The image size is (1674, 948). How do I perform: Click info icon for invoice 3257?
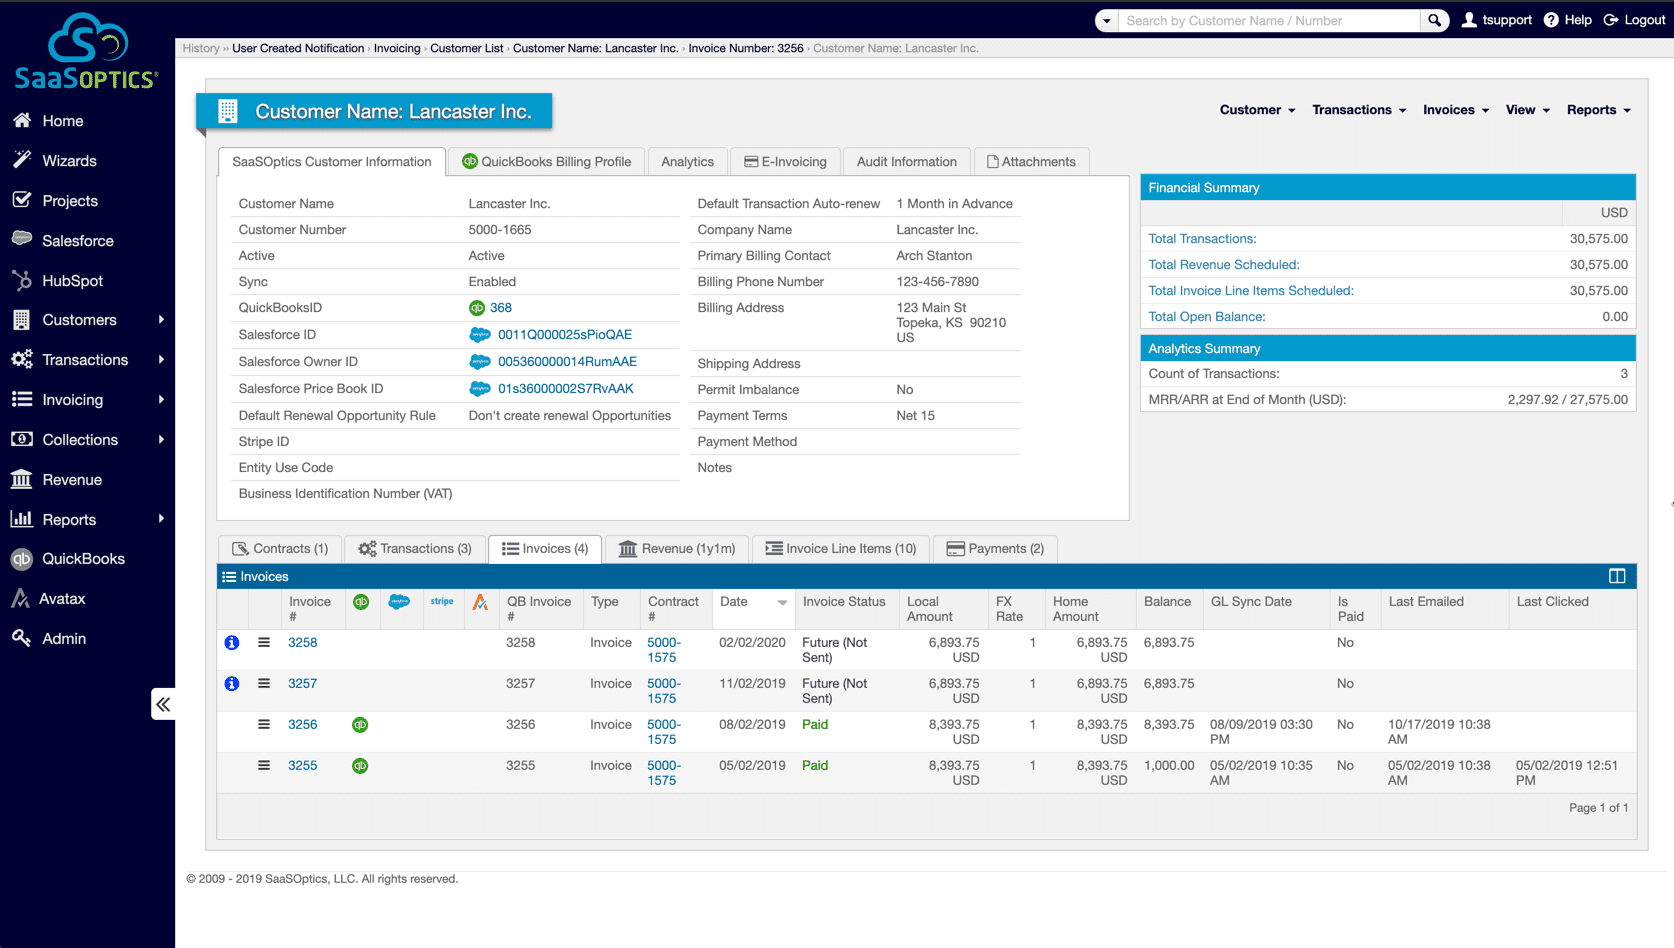(x=232, y=684)
